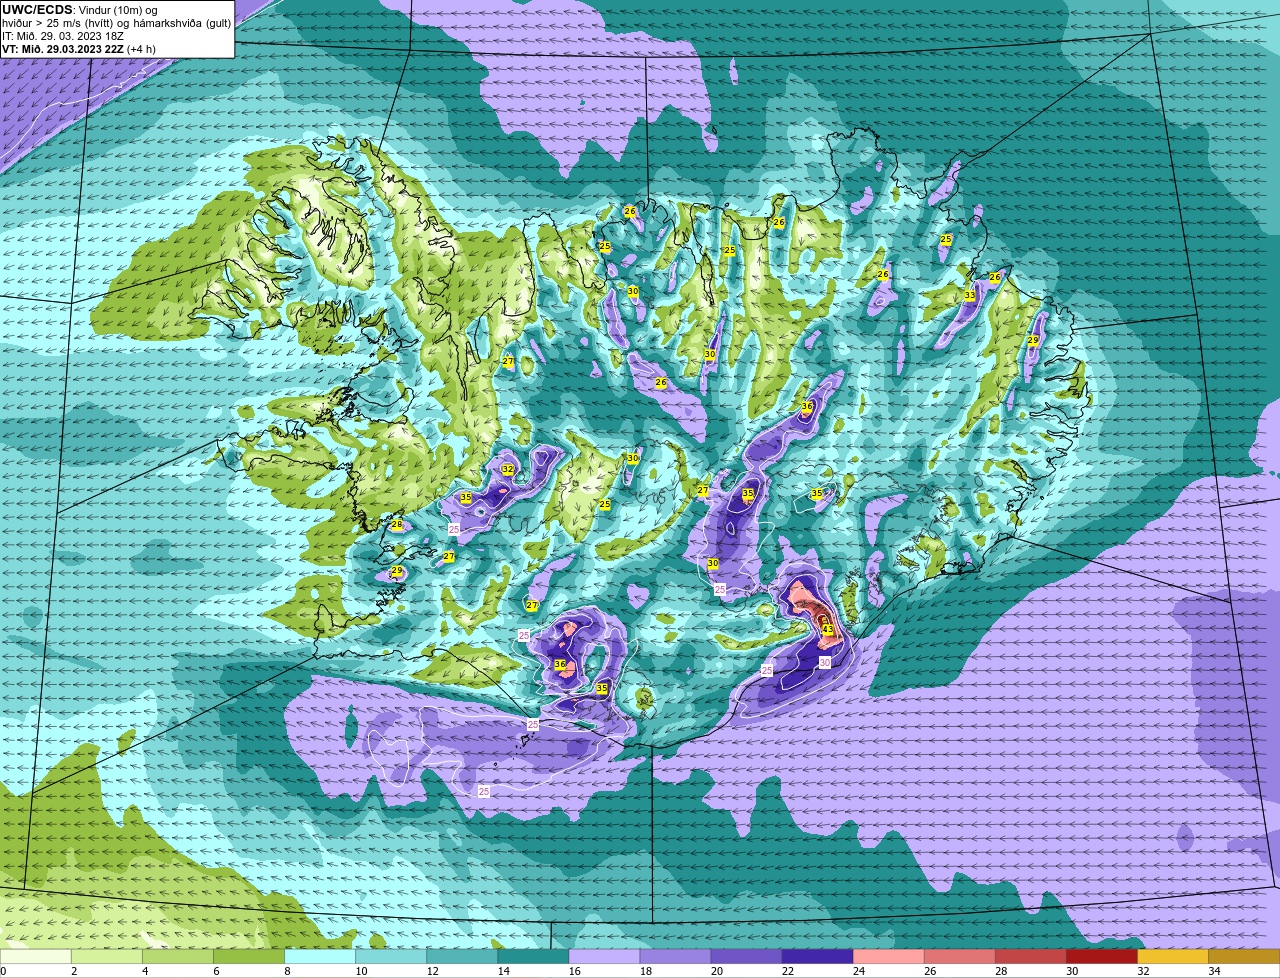This screenshot has width=1280, height=978.
Task: Click the dark red swatch between 30 and 32
Action: 1101,956
